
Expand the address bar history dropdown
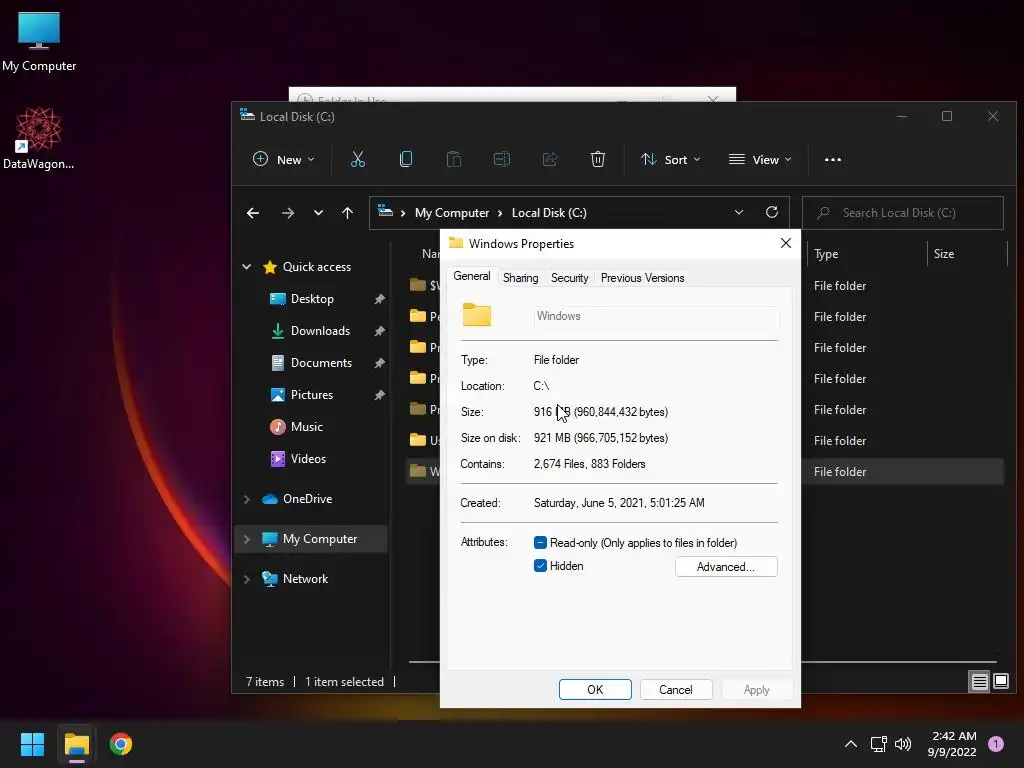739,212
